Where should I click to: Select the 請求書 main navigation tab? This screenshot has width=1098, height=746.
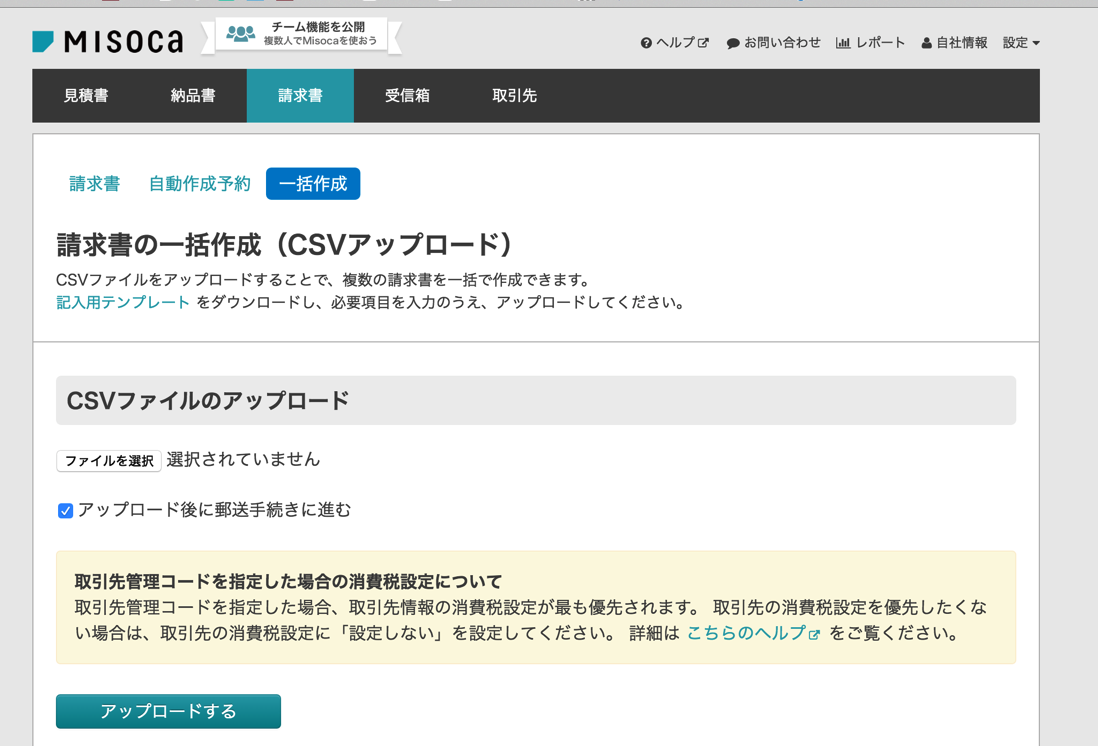[300, 96]
